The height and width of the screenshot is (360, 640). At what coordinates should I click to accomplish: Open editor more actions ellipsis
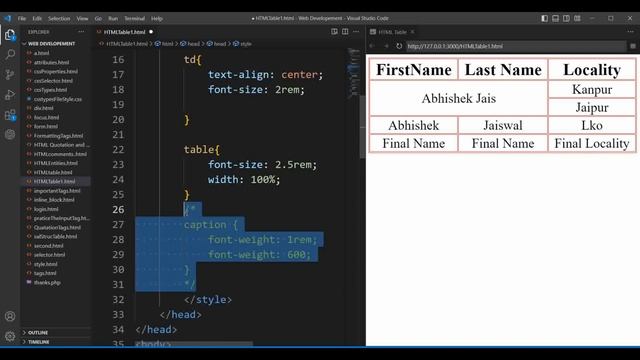coord(356,32)
